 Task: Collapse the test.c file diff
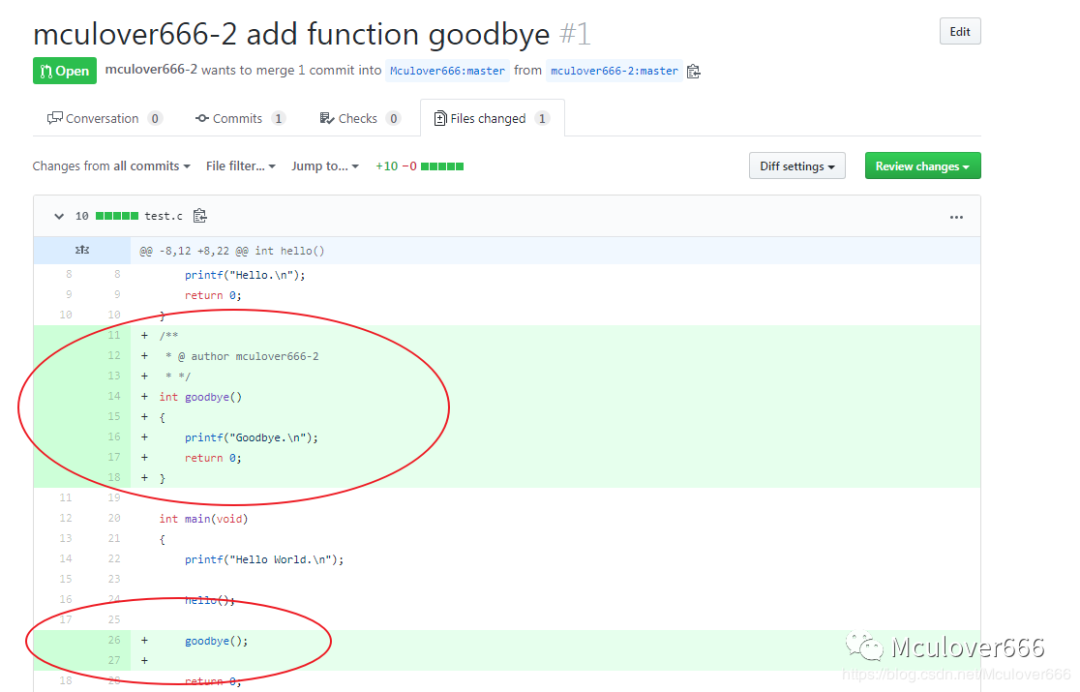click(x=59, y=216)
